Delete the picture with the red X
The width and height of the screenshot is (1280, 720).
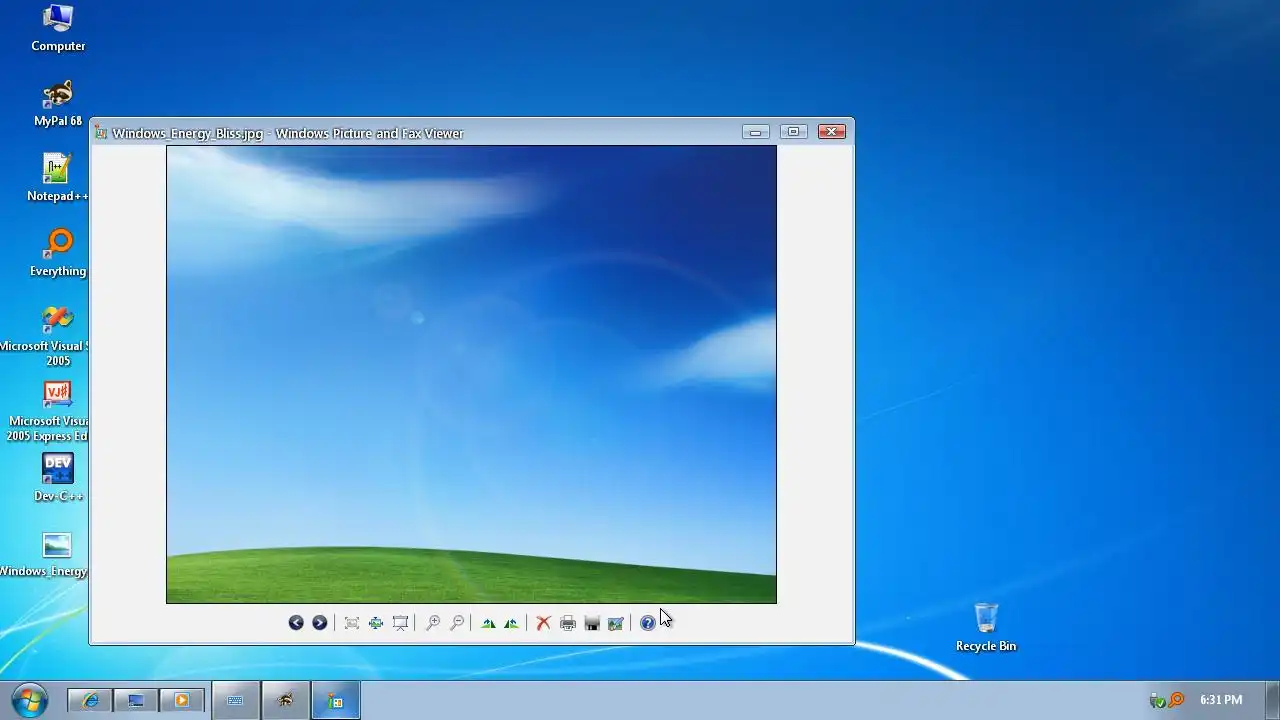click(544, 623)
